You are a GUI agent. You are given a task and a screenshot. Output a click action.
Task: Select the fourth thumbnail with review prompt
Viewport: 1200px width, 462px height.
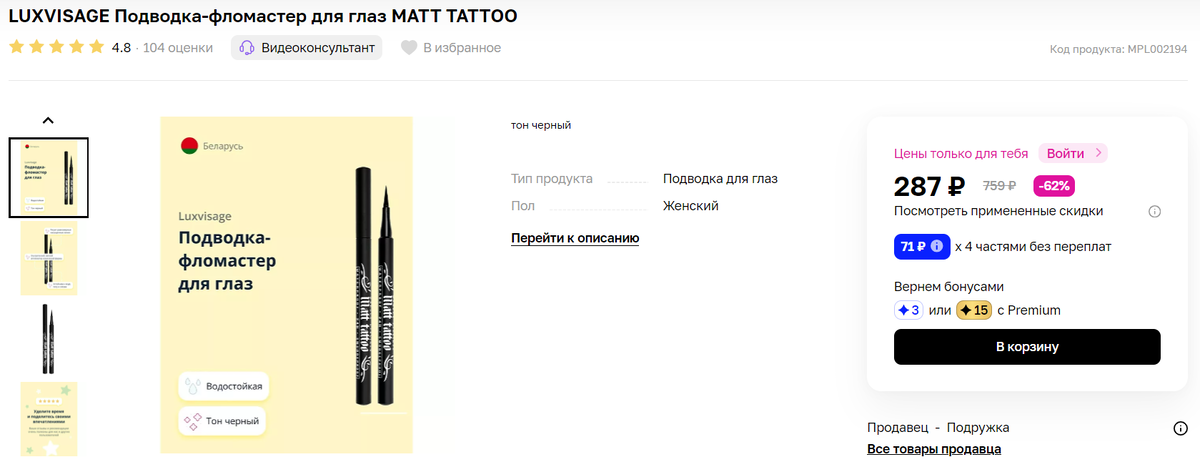(x=49, y=419)
